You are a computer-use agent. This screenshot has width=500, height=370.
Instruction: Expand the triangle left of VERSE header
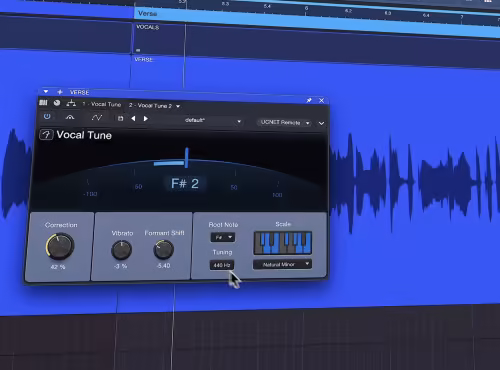pos(46,91)
